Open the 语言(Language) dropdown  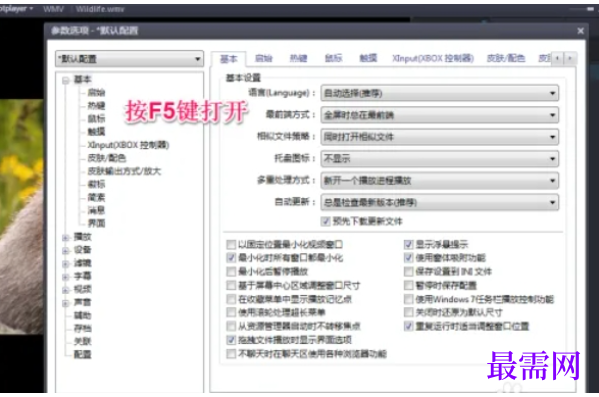point(440,93)
